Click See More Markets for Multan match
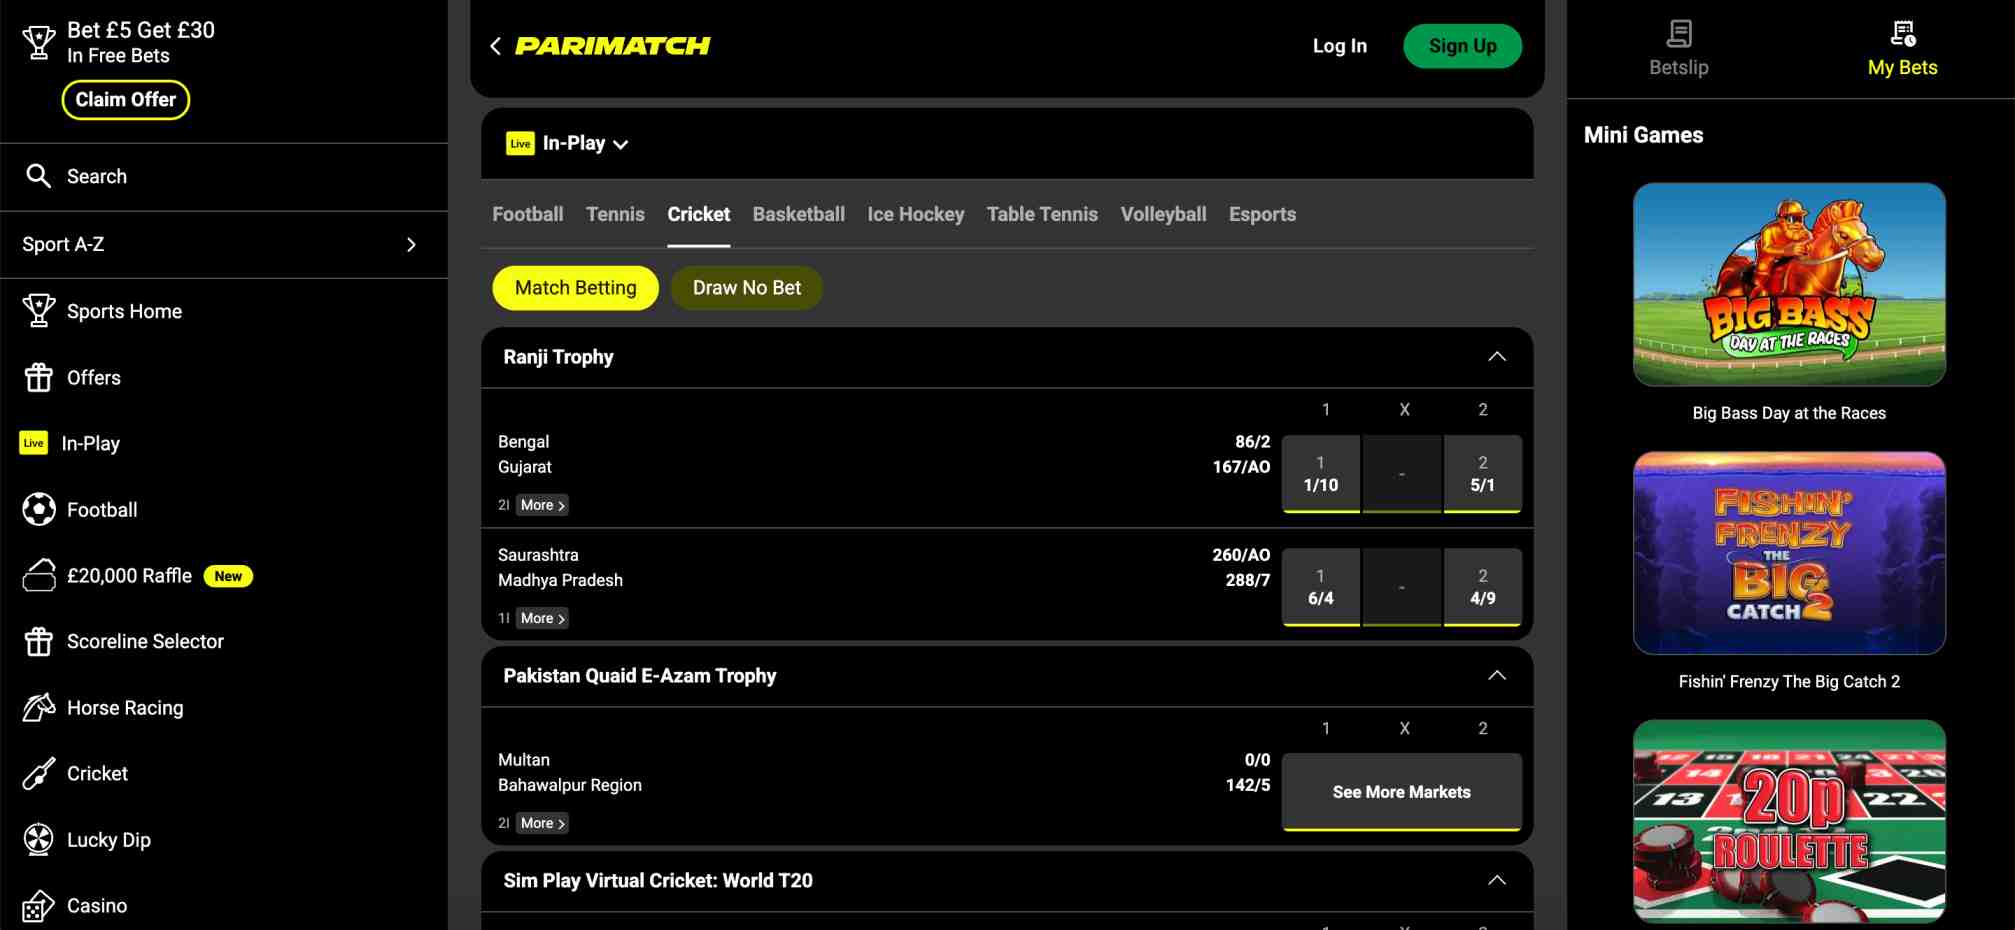The image size is (2015, 930). (x=1401, y=792)
